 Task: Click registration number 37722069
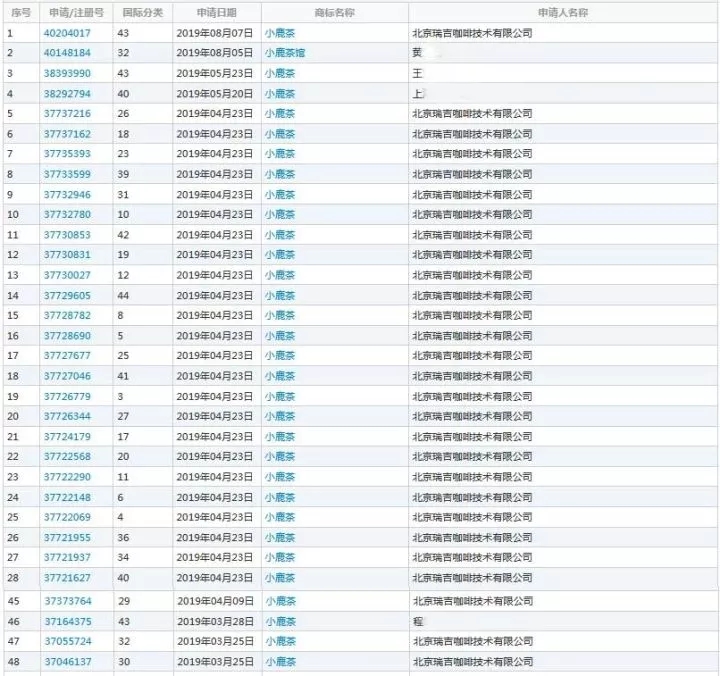click(67, 517)
